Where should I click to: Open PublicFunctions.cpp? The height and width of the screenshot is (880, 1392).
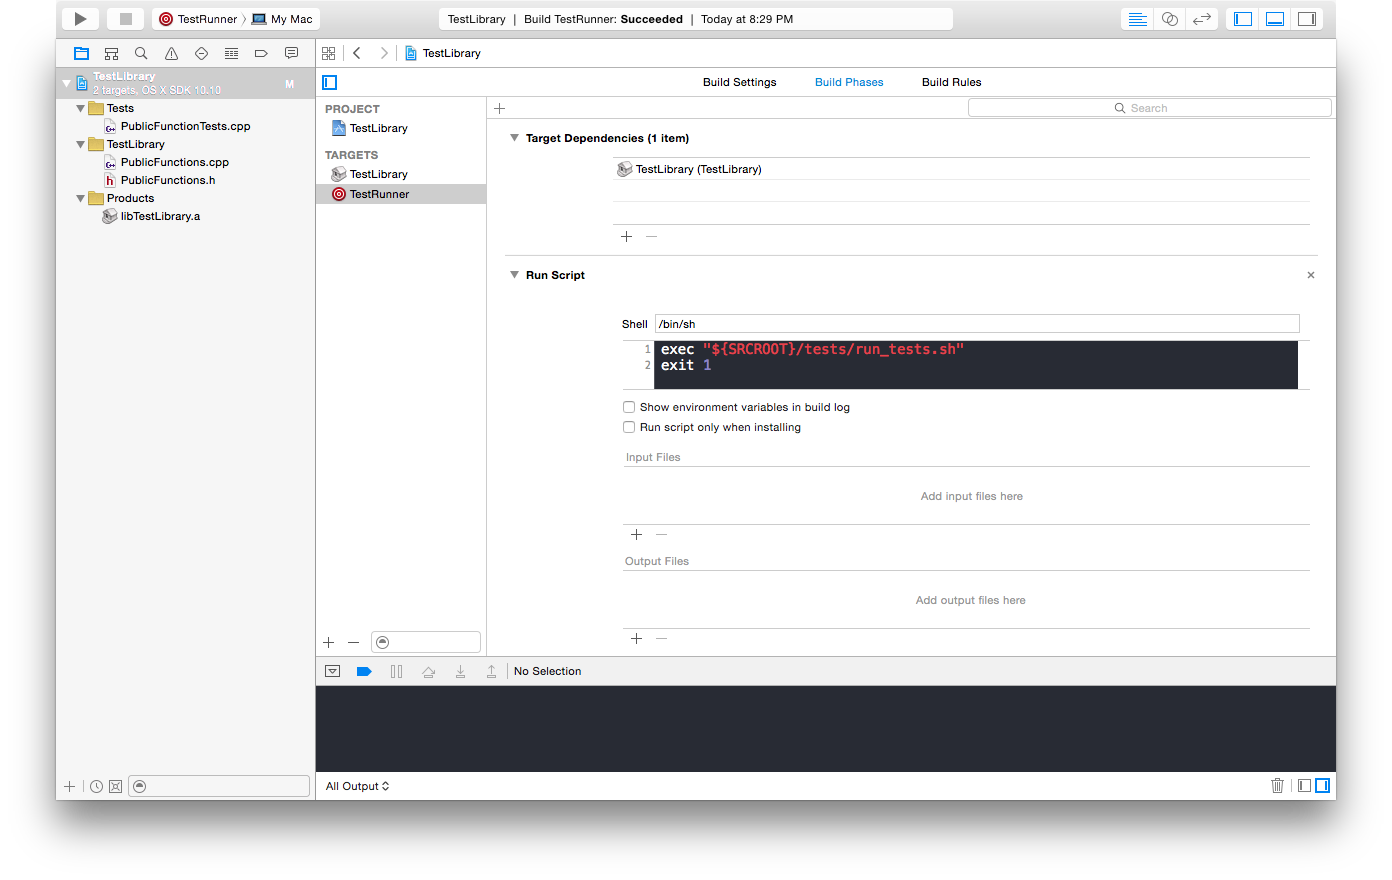coord(175,162)
